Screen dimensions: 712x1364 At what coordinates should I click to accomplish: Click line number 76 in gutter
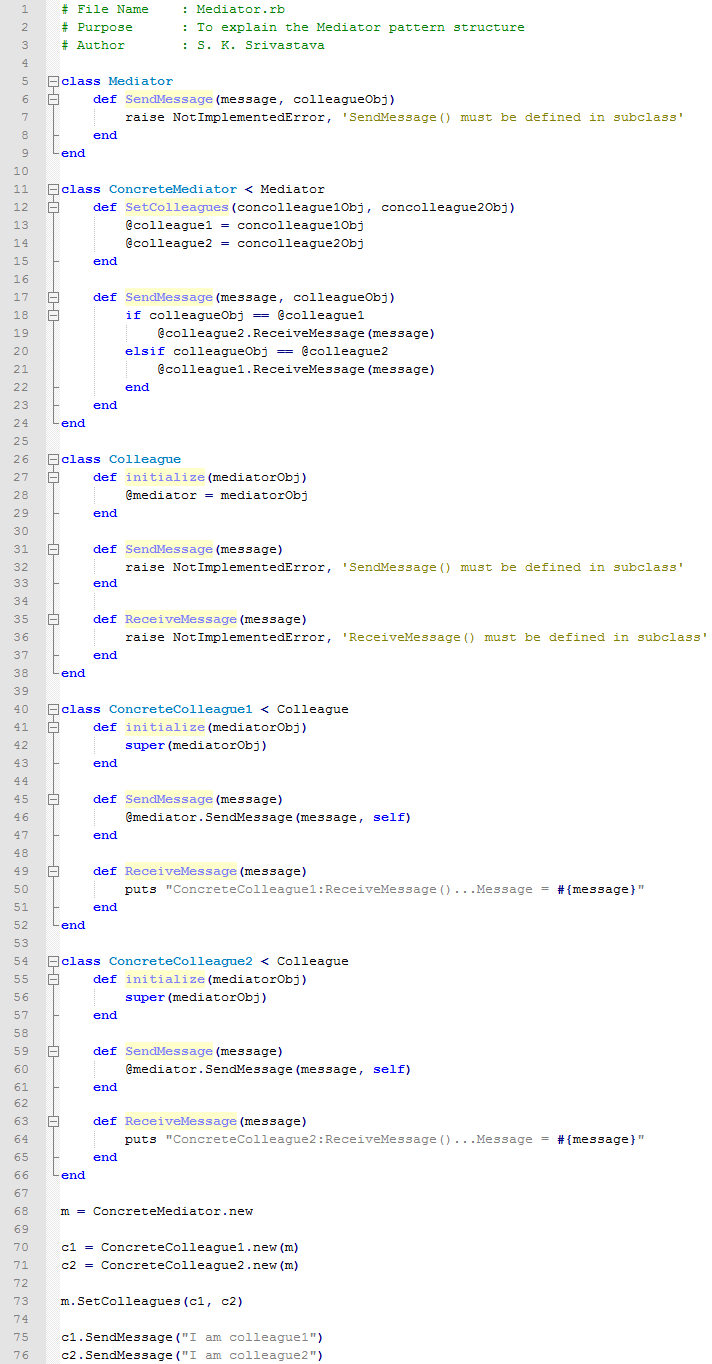click(22, 1355)
